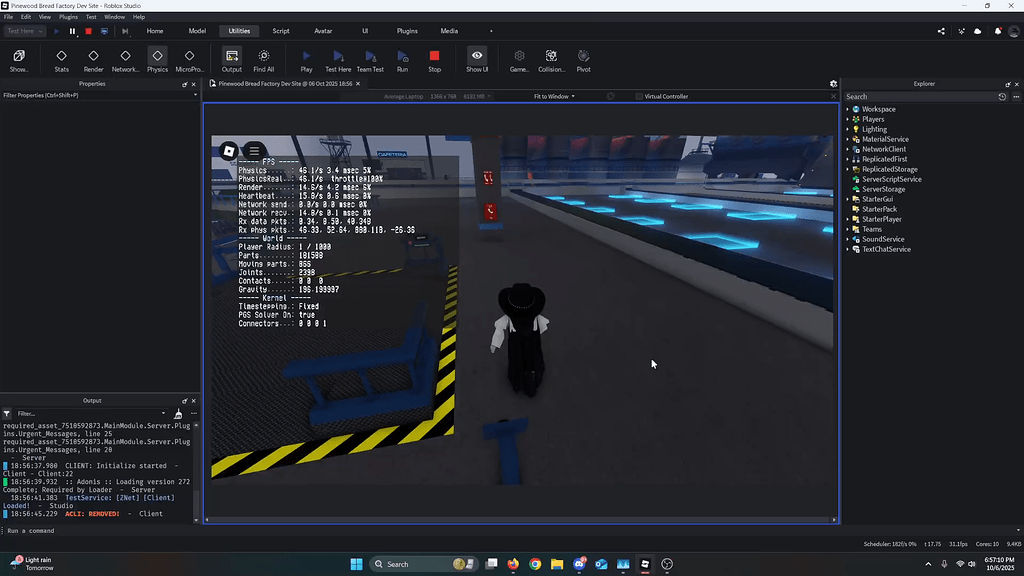Click the Stop button to end playtest
Viewport: 1024px width, 576px height.
coord(433,57)
